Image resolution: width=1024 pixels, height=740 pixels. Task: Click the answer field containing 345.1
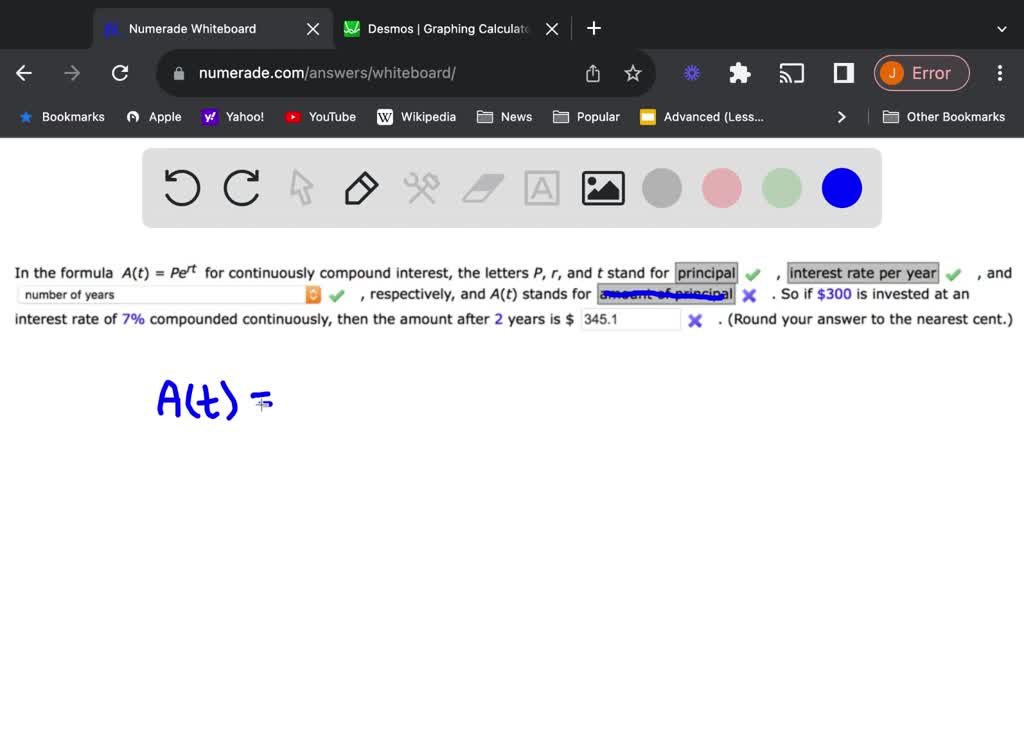630,319
